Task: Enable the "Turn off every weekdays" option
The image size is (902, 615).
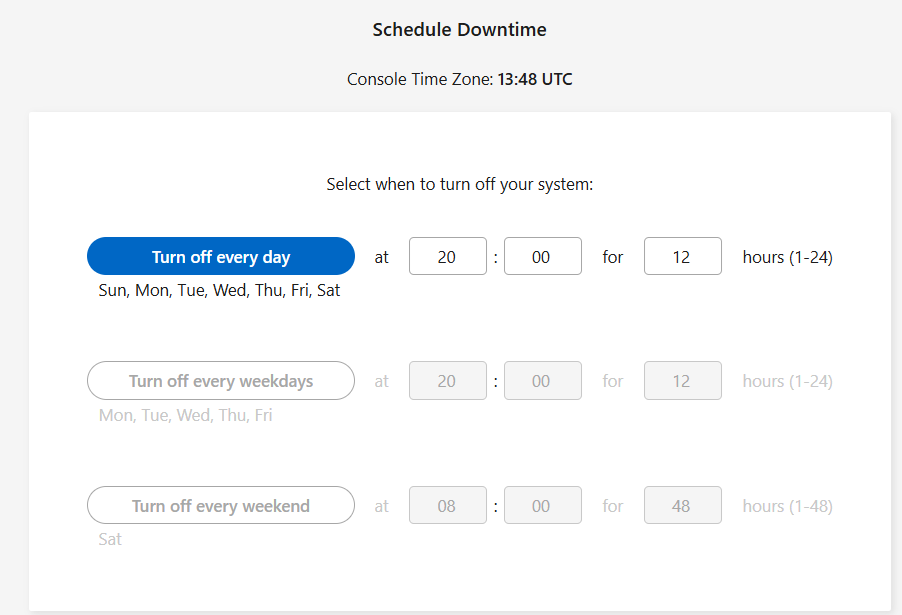Action: pos(221,381)
